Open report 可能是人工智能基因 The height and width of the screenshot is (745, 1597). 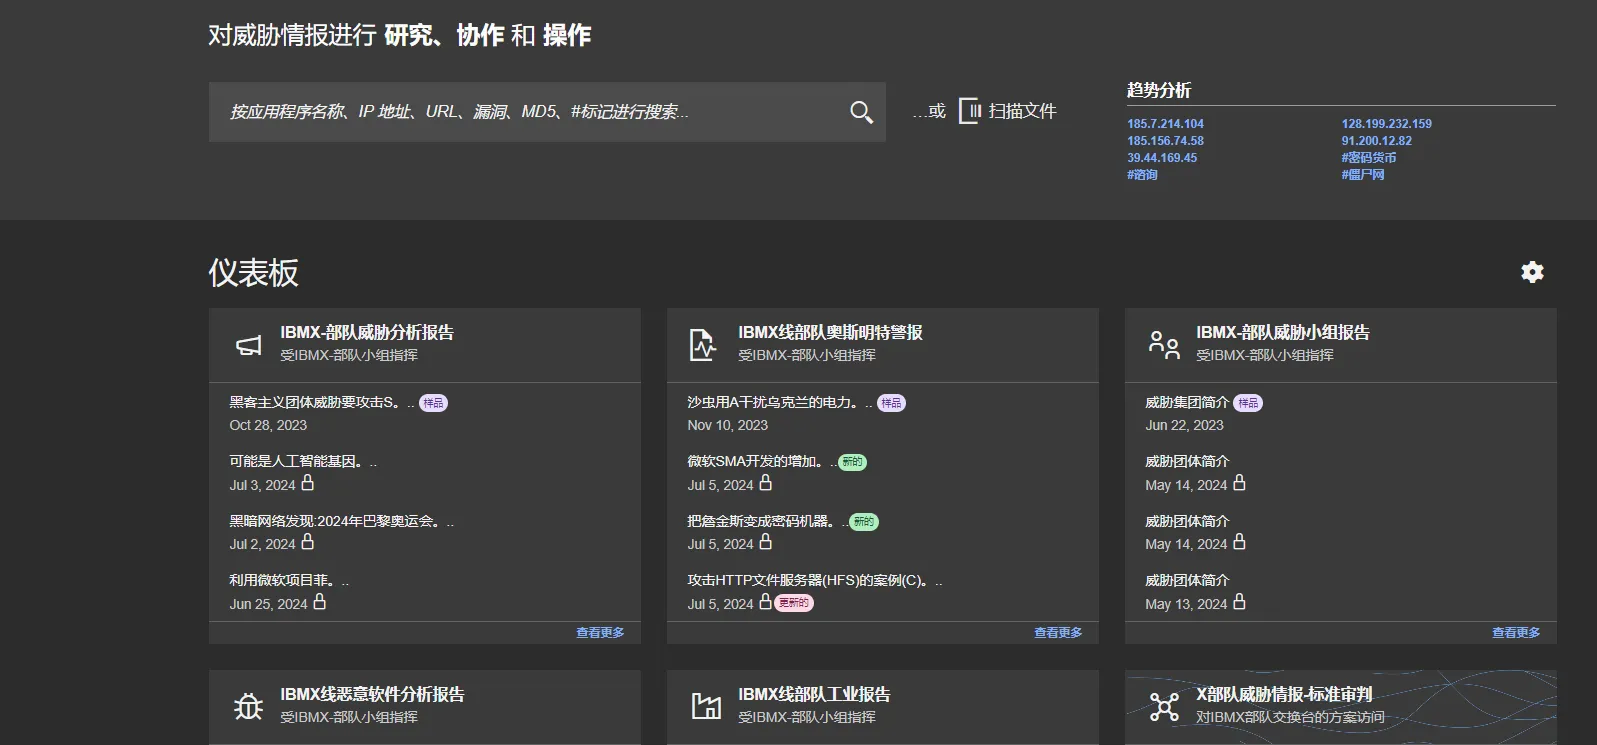[x=303, y=461]
